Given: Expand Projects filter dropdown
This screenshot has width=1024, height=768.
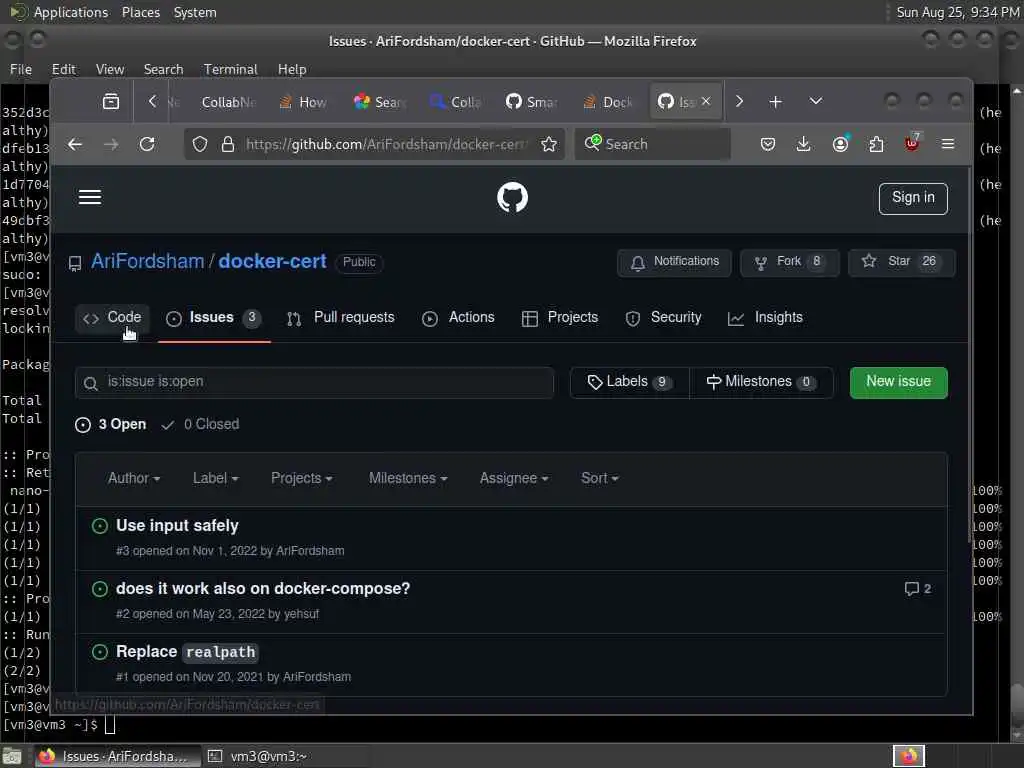Looking at the screenshot, I should [302, 479].
